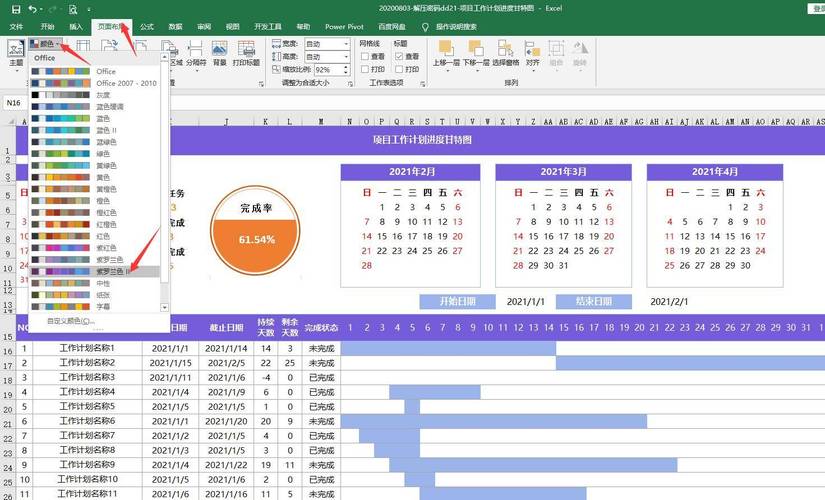The width and height of the screenshot is (825, 500).
Task: Click the Name Box showing N16
Action: [x=15, y=103]
